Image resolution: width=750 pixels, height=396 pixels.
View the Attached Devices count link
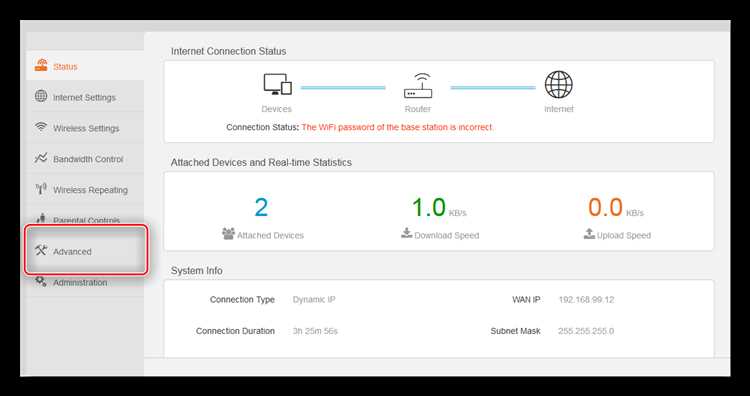pos(263,234)
